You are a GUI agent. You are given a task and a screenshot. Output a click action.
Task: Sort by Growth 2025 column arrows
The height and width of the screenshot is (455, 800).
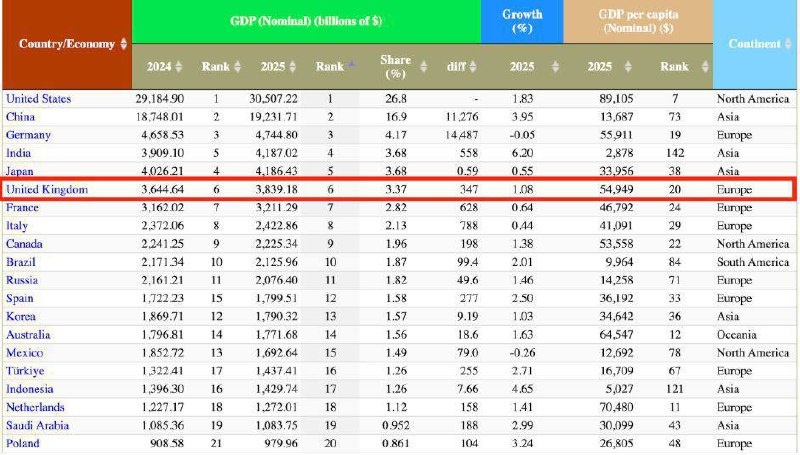pos(555,67)
